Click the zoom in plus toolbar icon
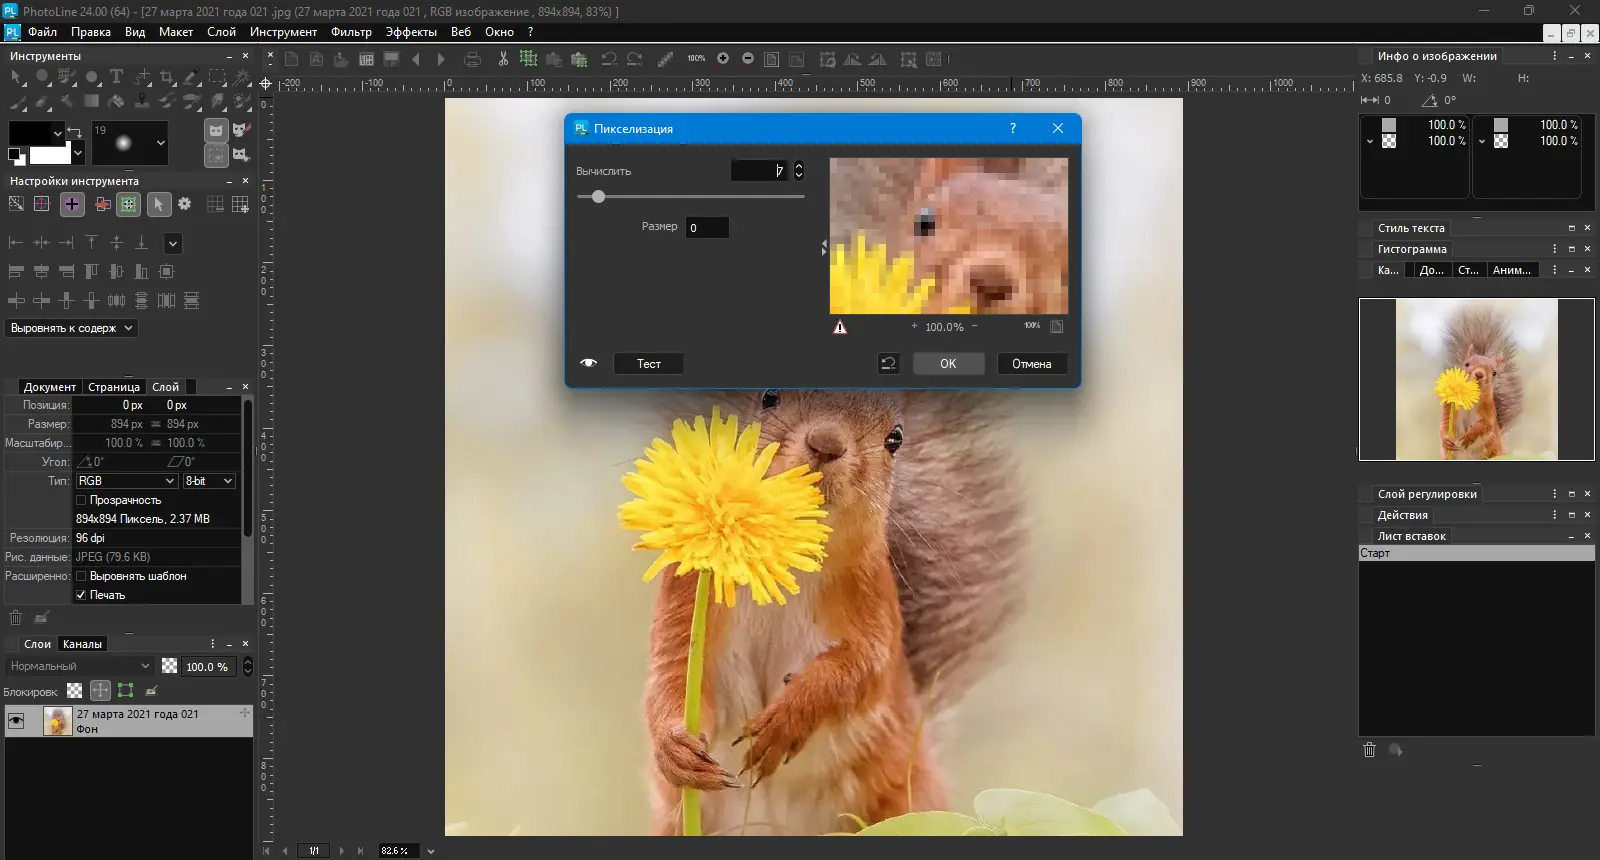 pyautogui.click(x=723, y=59)
